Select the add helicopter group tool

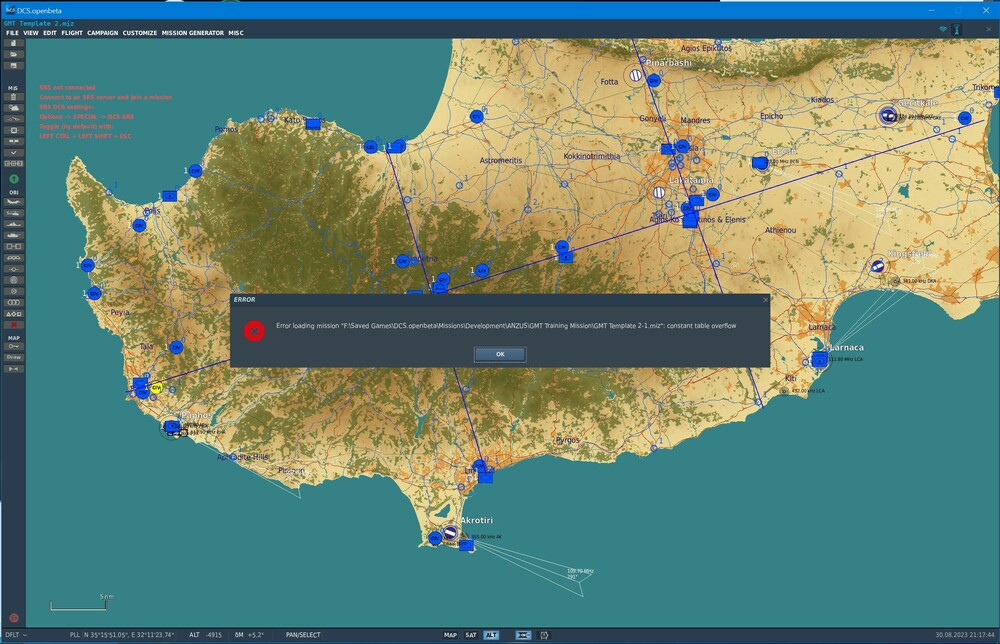pos(14,213)
